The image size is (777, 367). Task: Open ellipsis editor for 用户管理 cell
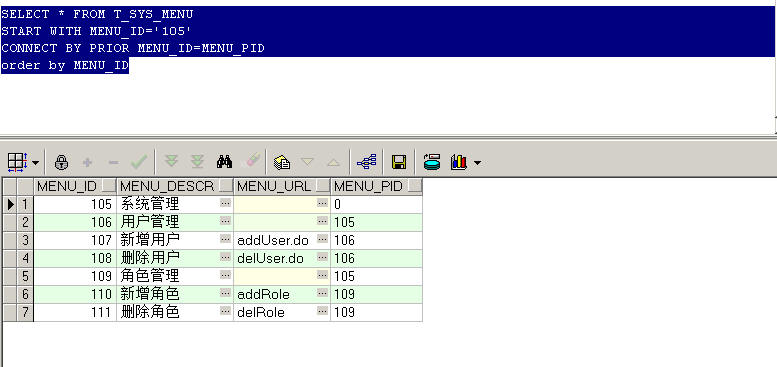[225, 221]
